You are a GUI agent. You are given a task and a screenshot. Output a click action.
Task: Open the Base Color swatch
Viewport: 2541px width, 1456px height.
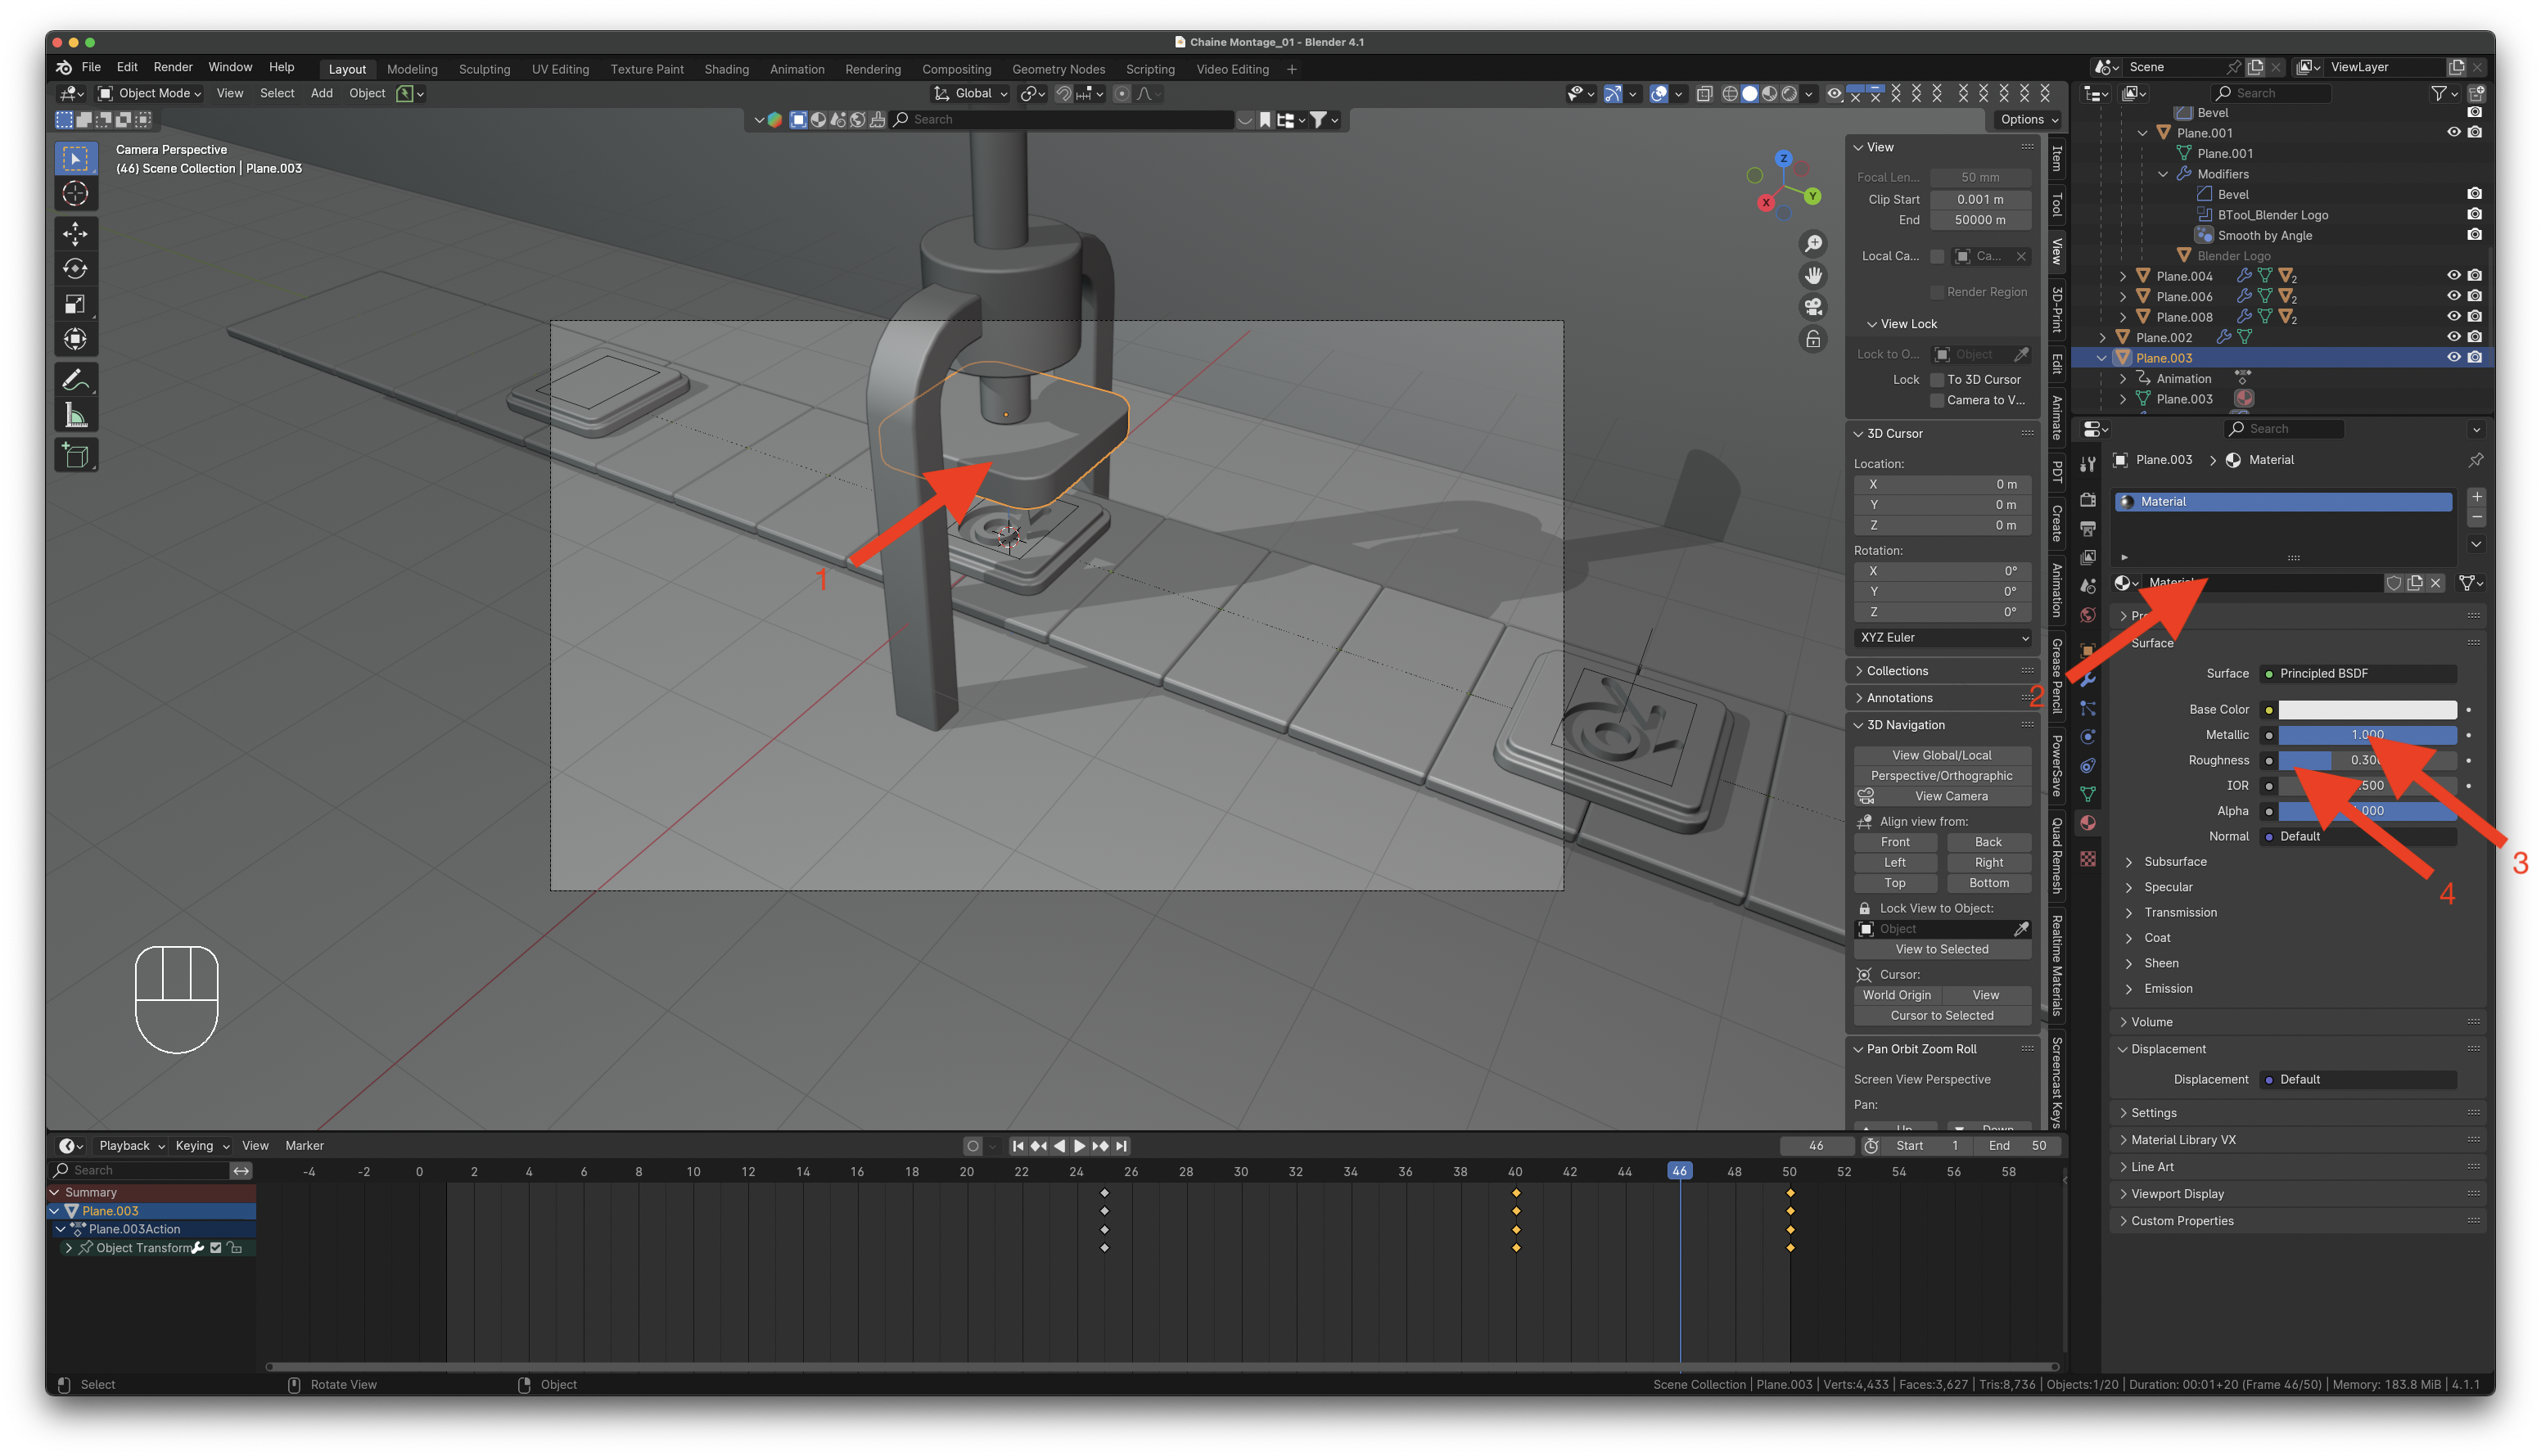point(2367,710)
